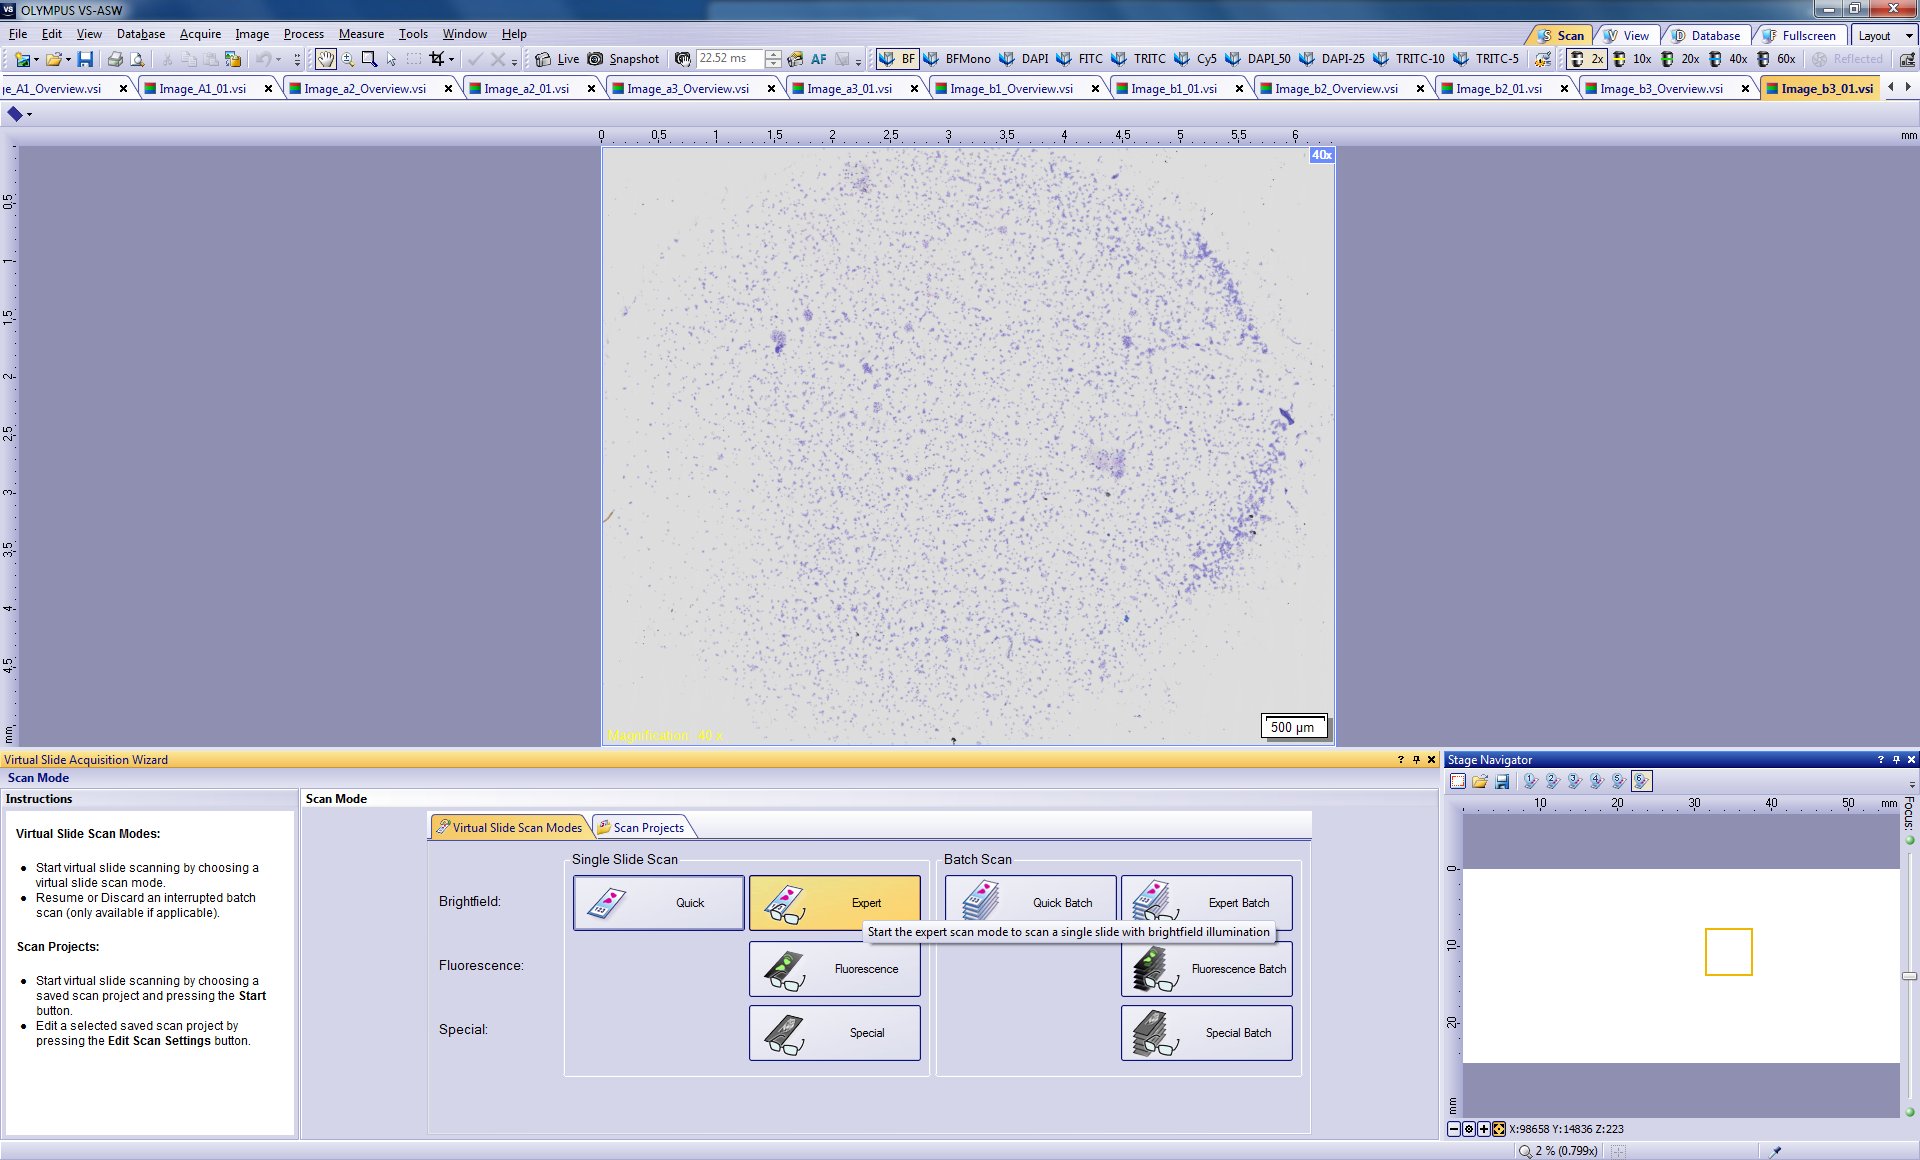Open the Acquire menu
The height and width of the screenshot is (1160, 1920).
(x=200, y=34)
